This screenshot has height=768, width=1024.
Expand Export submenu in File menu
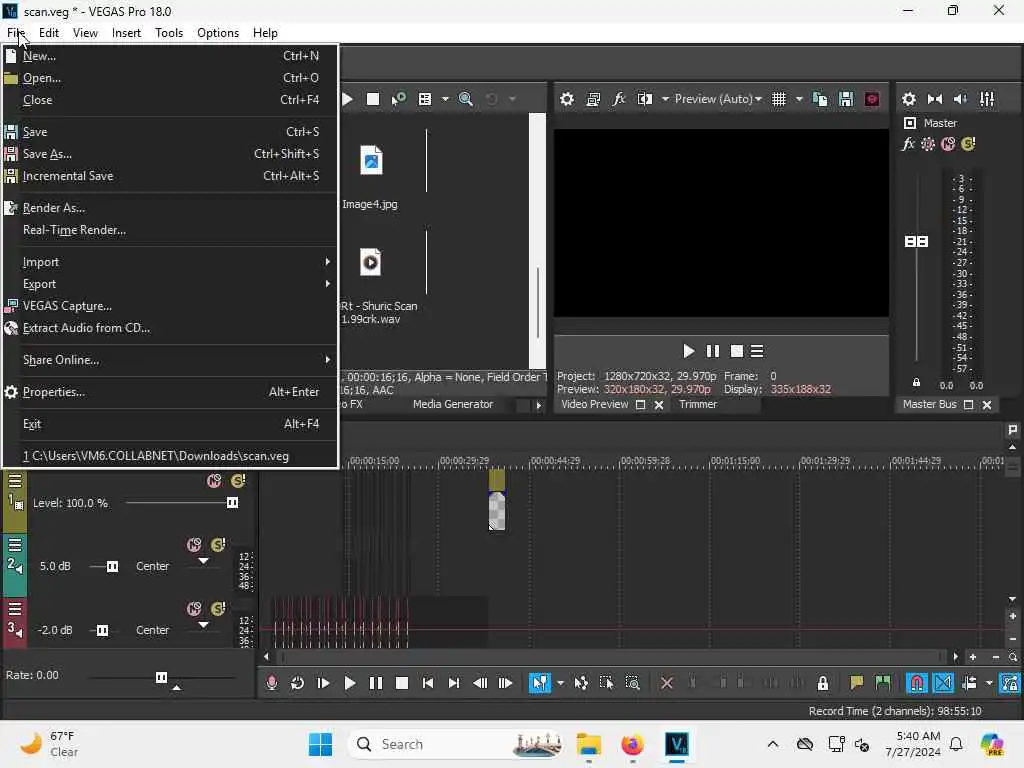170,284
